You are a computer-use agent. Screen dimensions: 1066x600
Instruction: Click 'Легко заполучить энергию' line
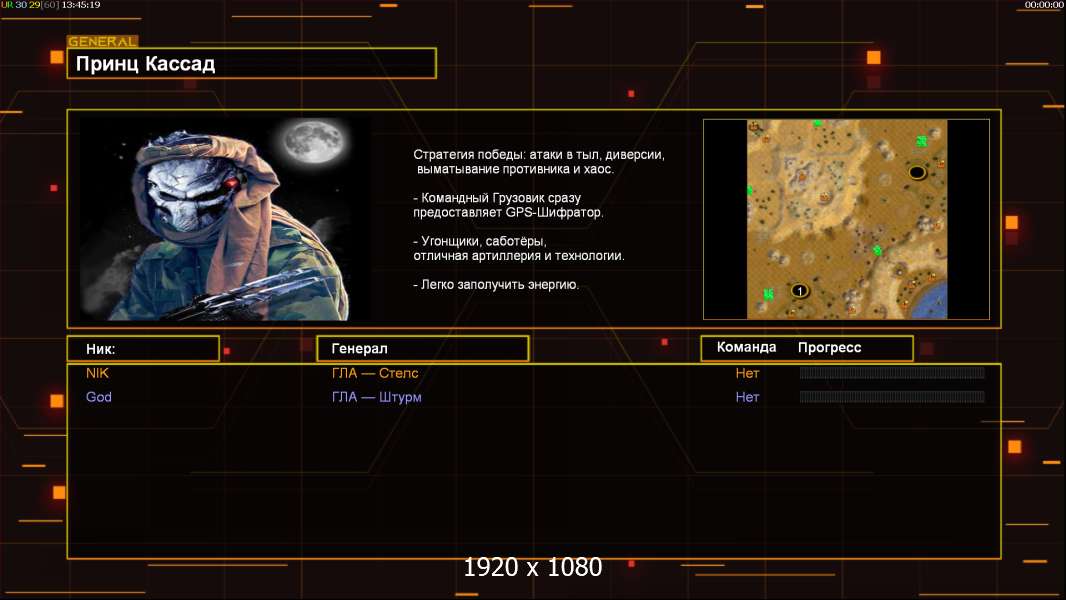(496, 285)
